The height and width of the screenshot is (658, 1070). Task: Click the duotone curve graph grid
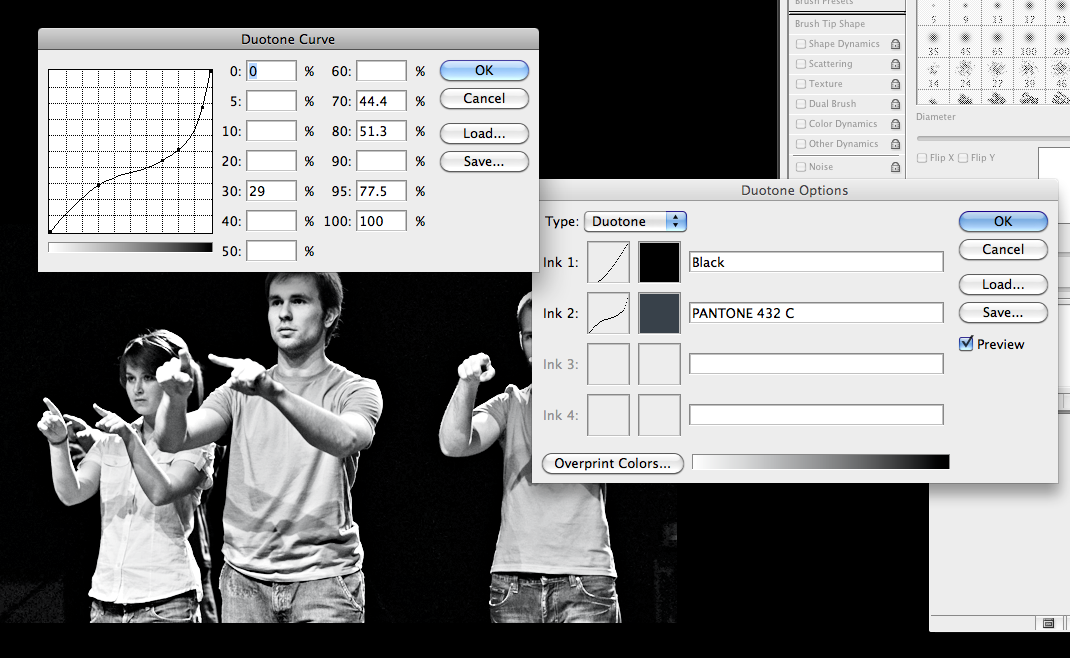(x=130, y=151)
